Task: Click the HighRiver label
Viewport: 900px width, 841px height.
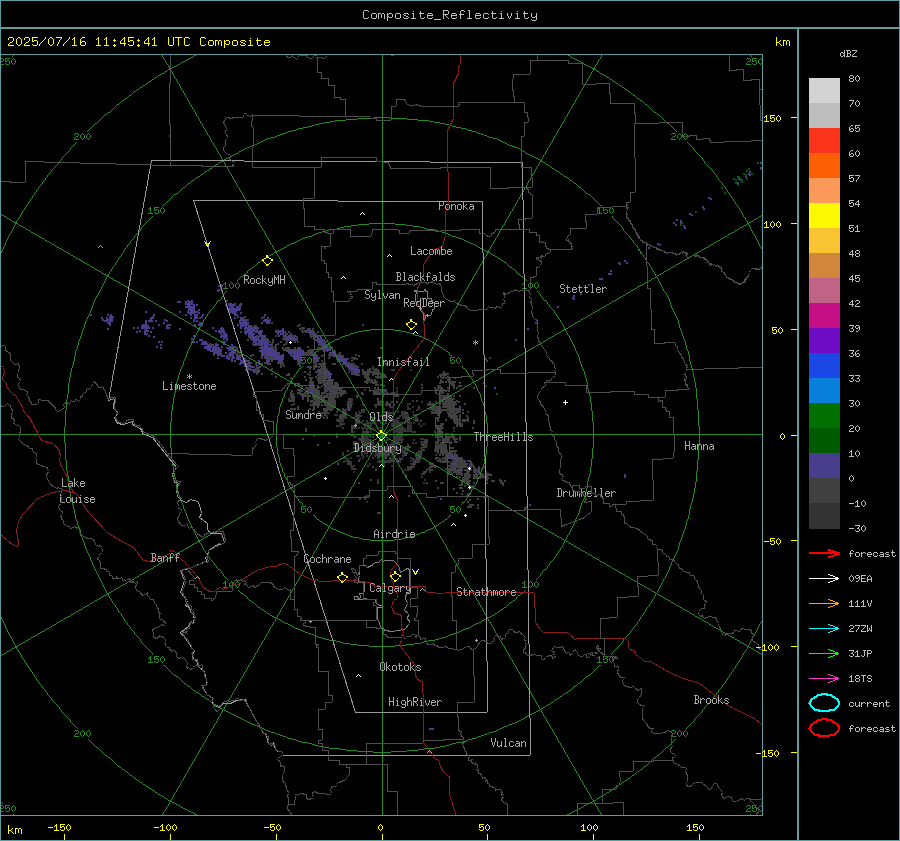Action: point(415,702)
